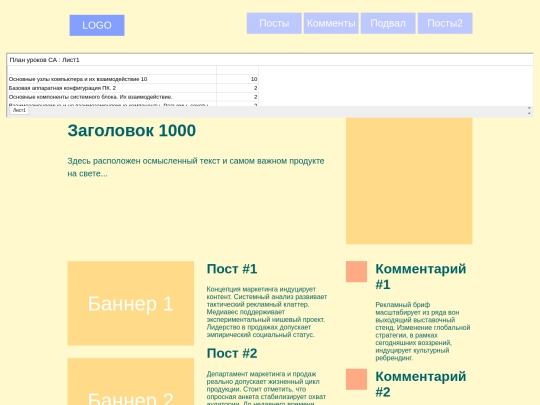540x405 pixels.
Task: Open the Пост #2 heading
Action: pyautogui.click(x=232, y=353)
